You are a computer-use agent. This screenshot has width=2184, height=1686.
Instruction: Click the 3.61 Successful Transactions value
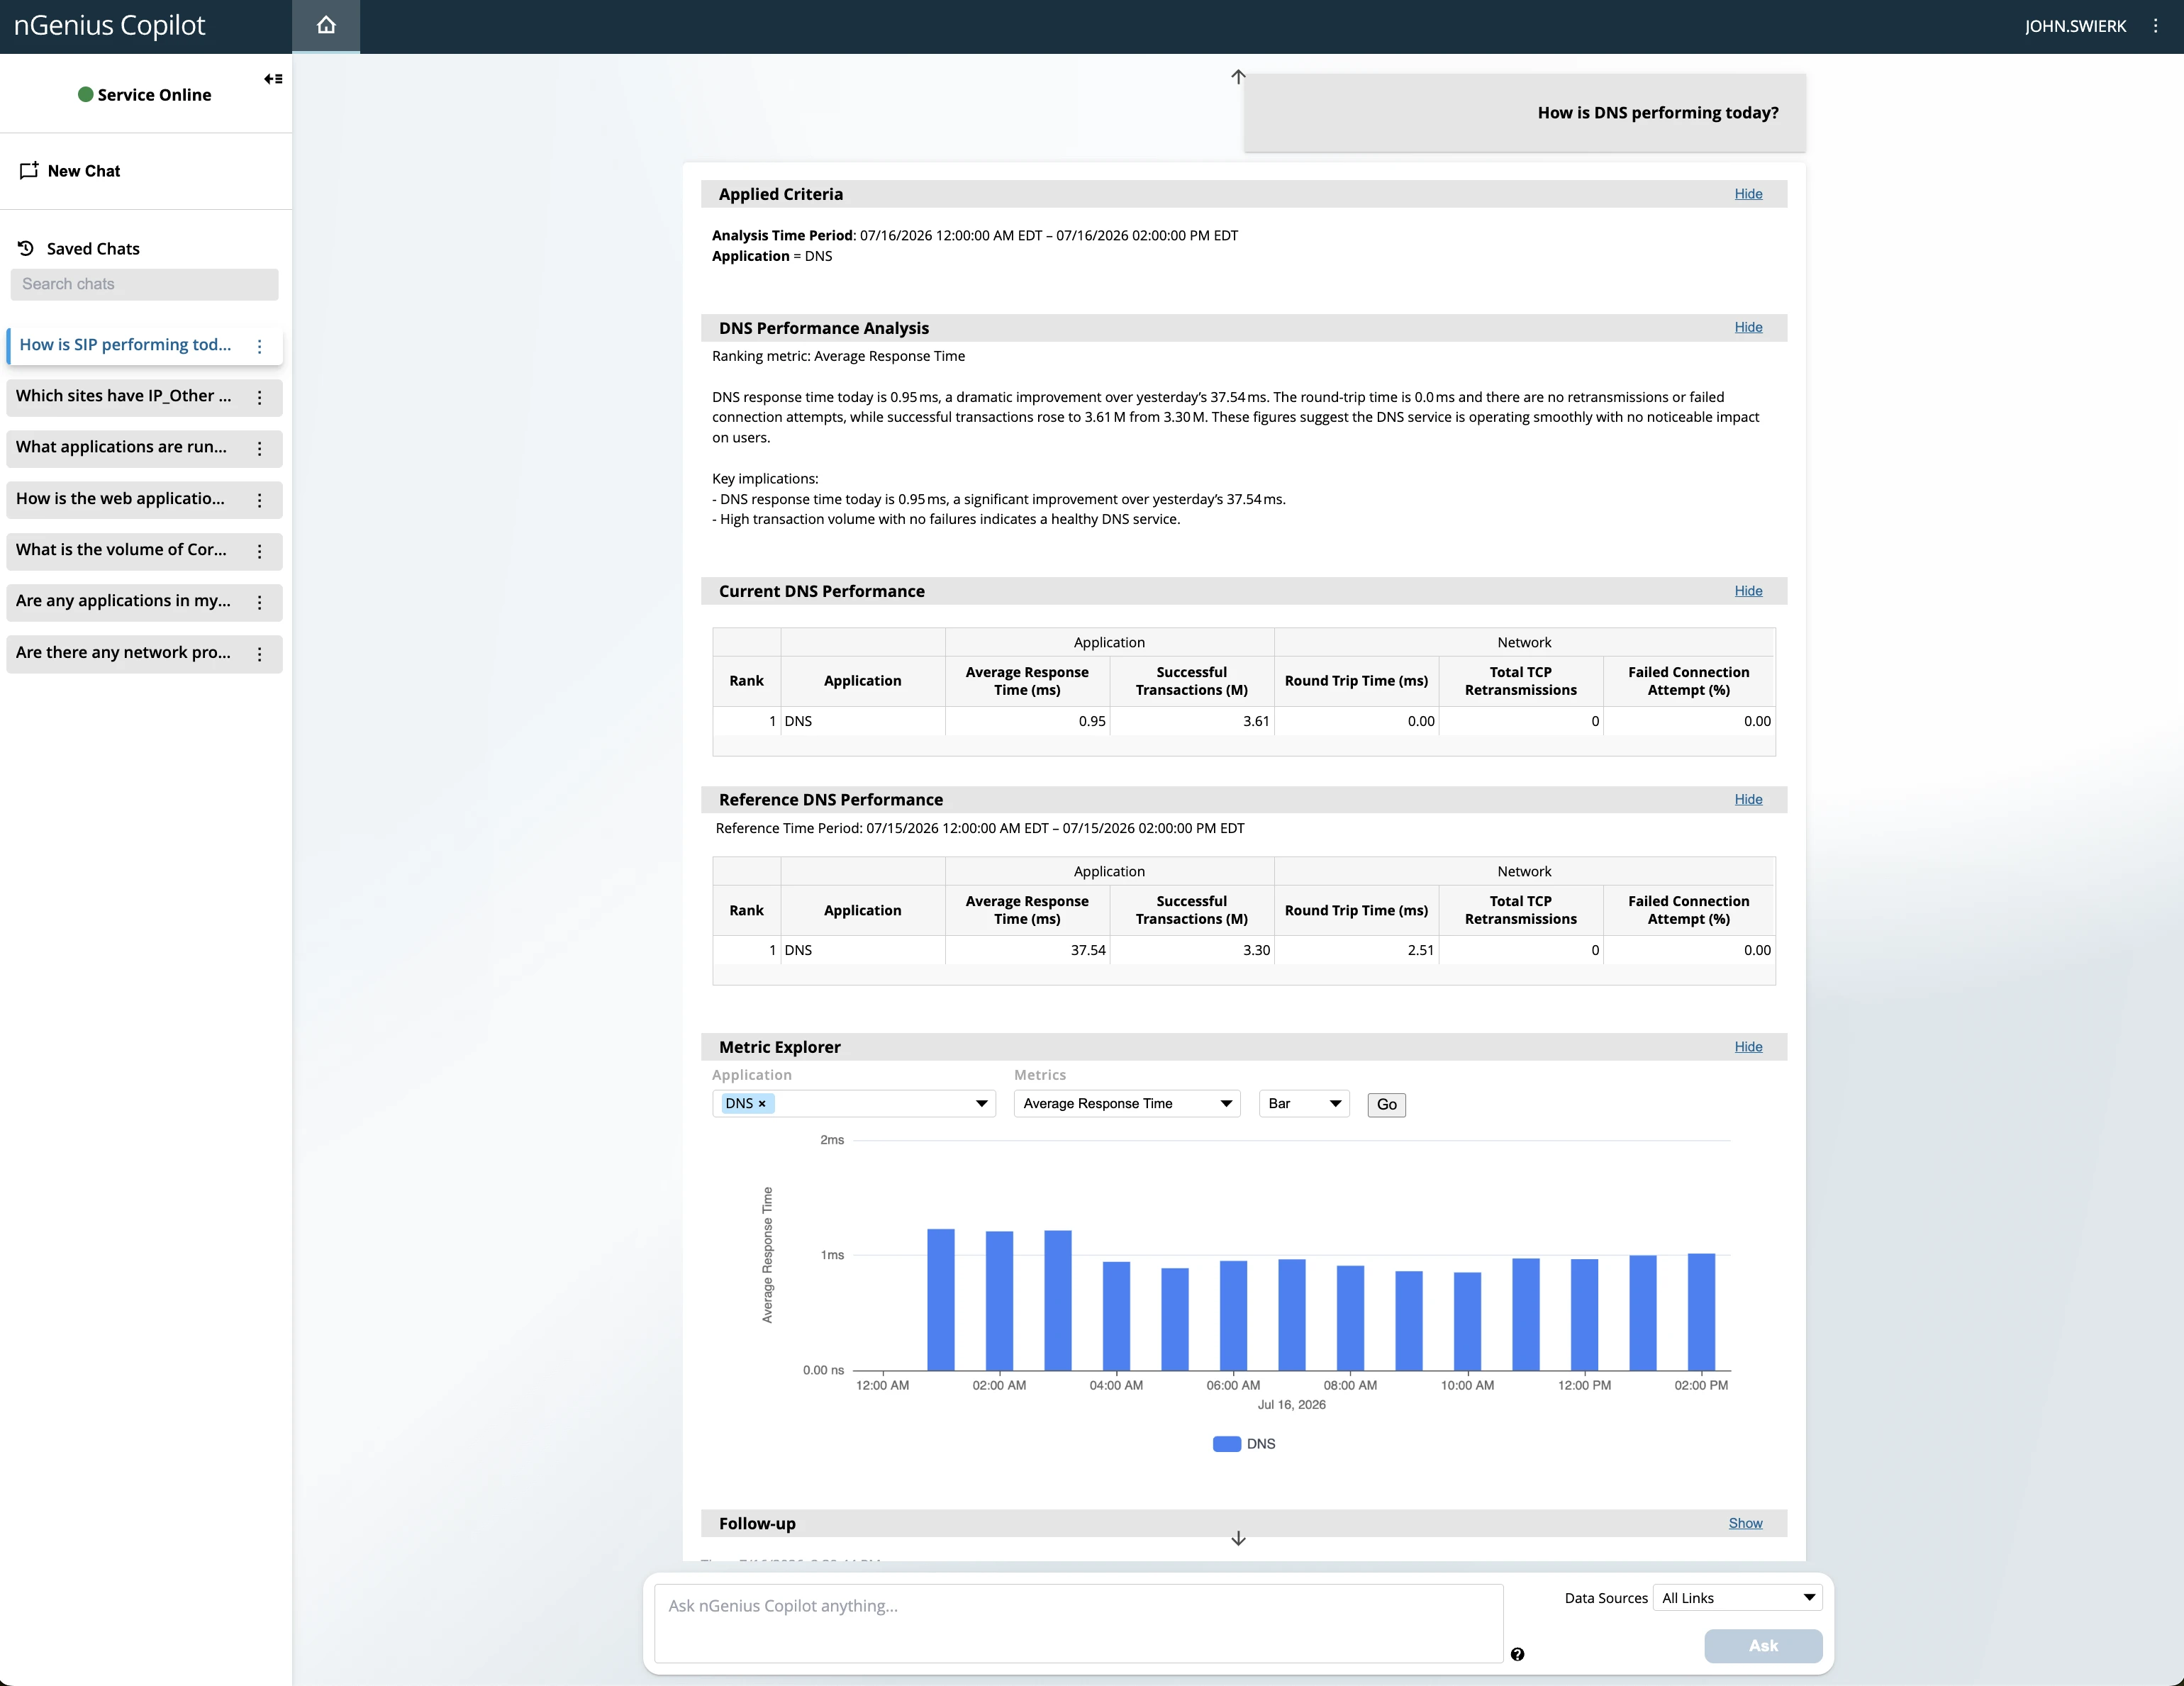1256,721
